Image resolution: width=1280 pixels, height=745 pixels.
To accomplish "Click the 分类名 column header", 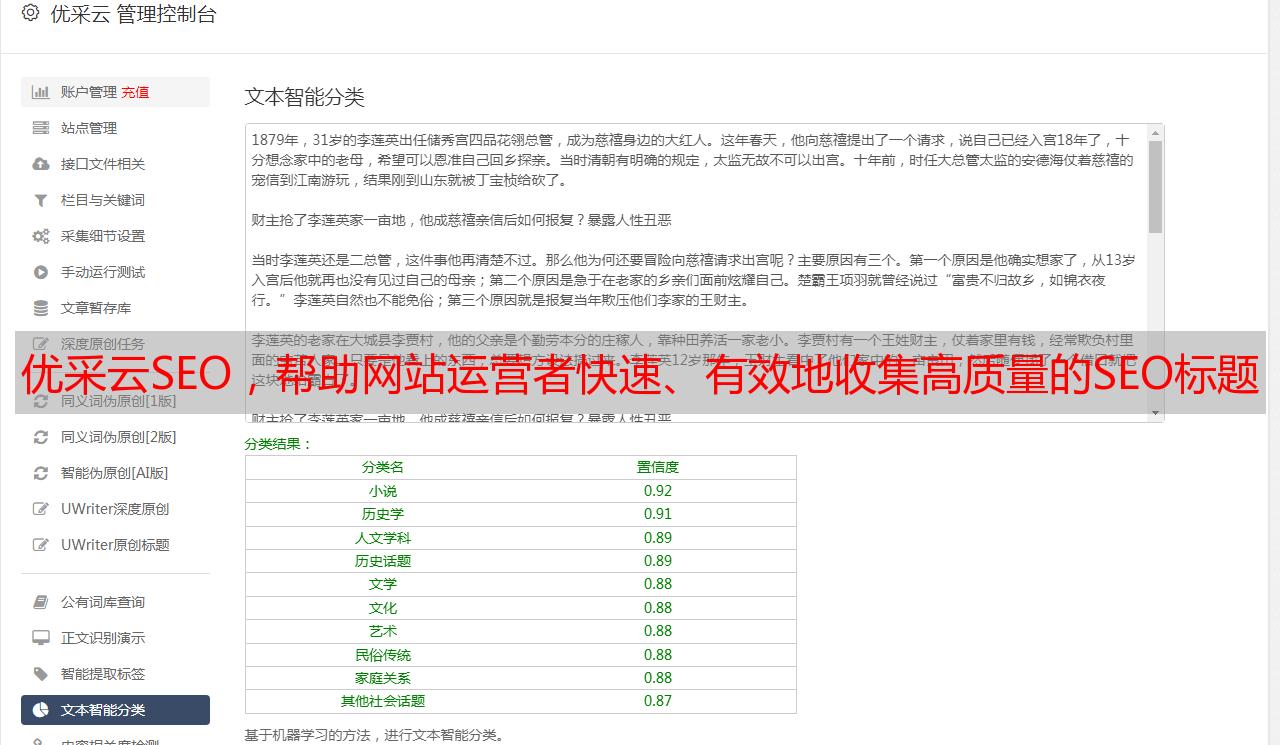I will pos(383,467).
